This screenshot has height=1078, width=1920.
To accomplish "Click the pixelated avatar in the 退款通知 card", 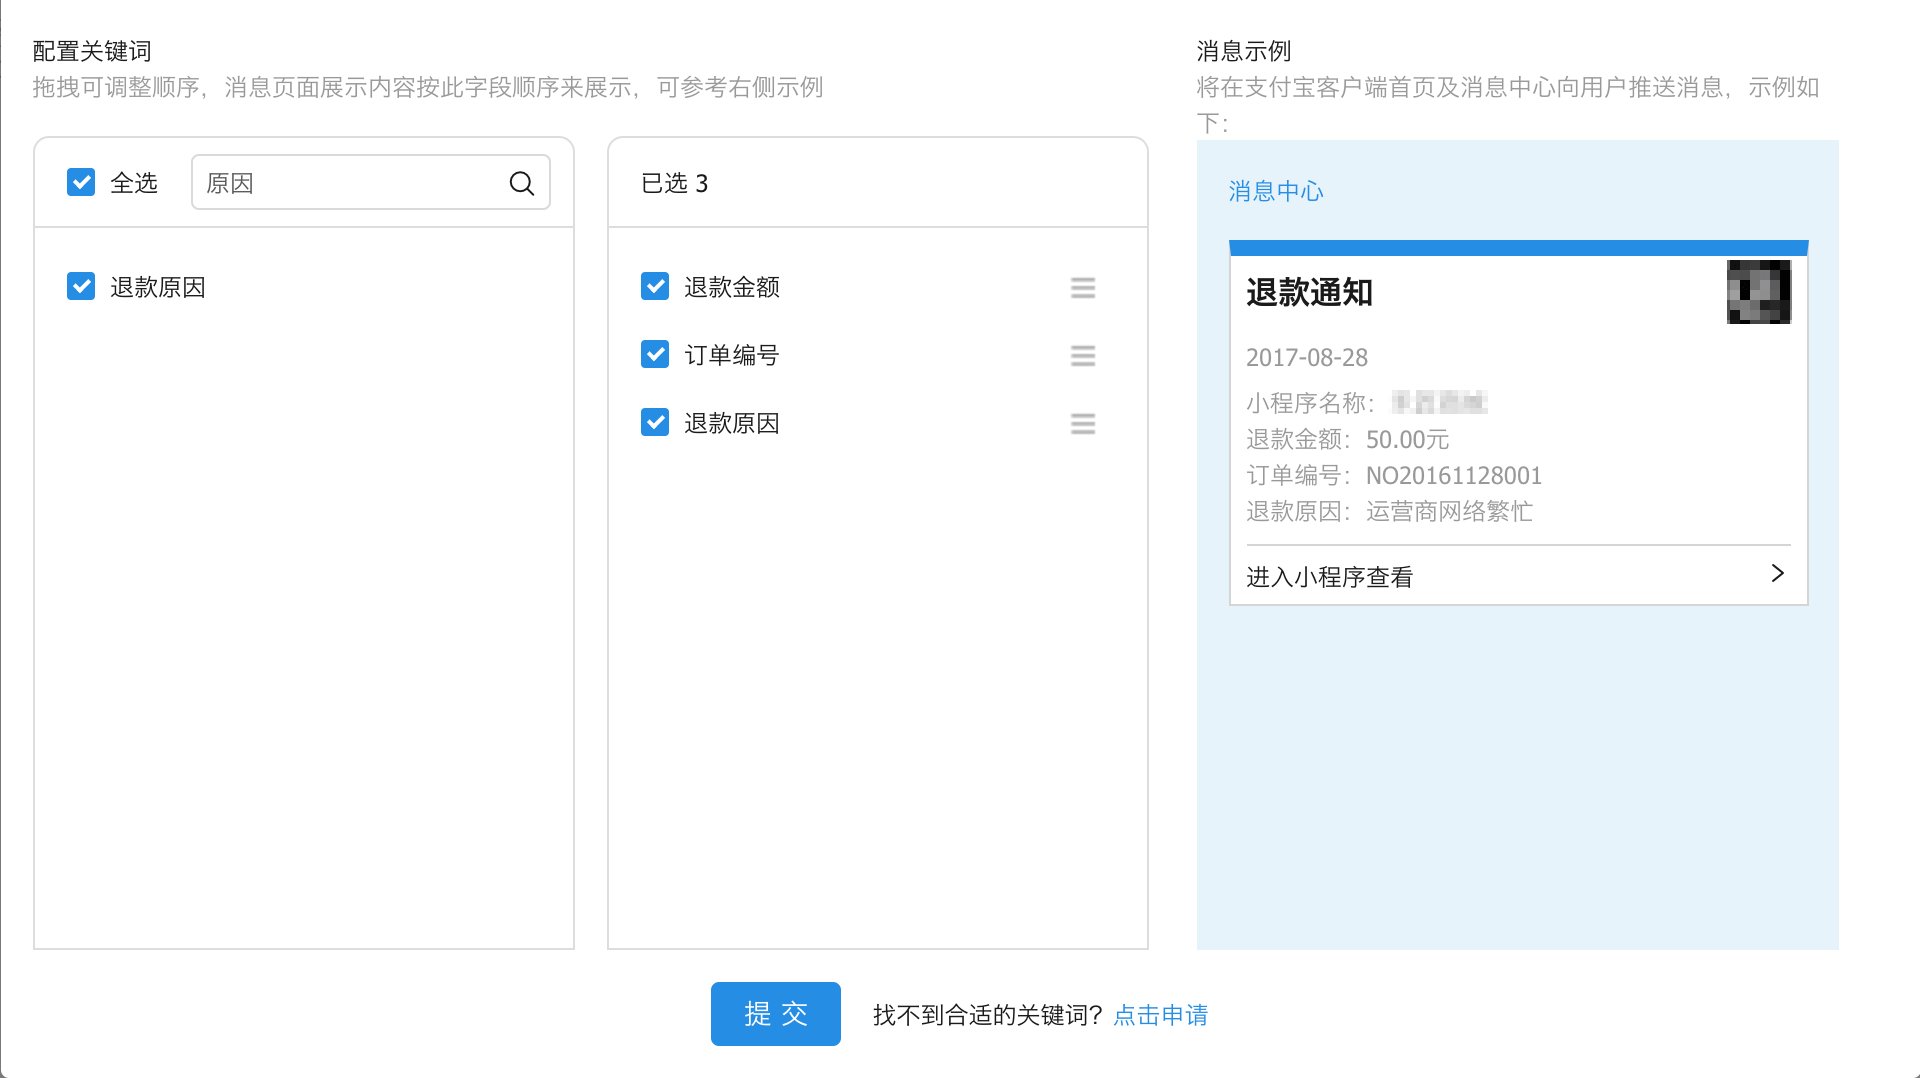I will (x=1758, y=292).
